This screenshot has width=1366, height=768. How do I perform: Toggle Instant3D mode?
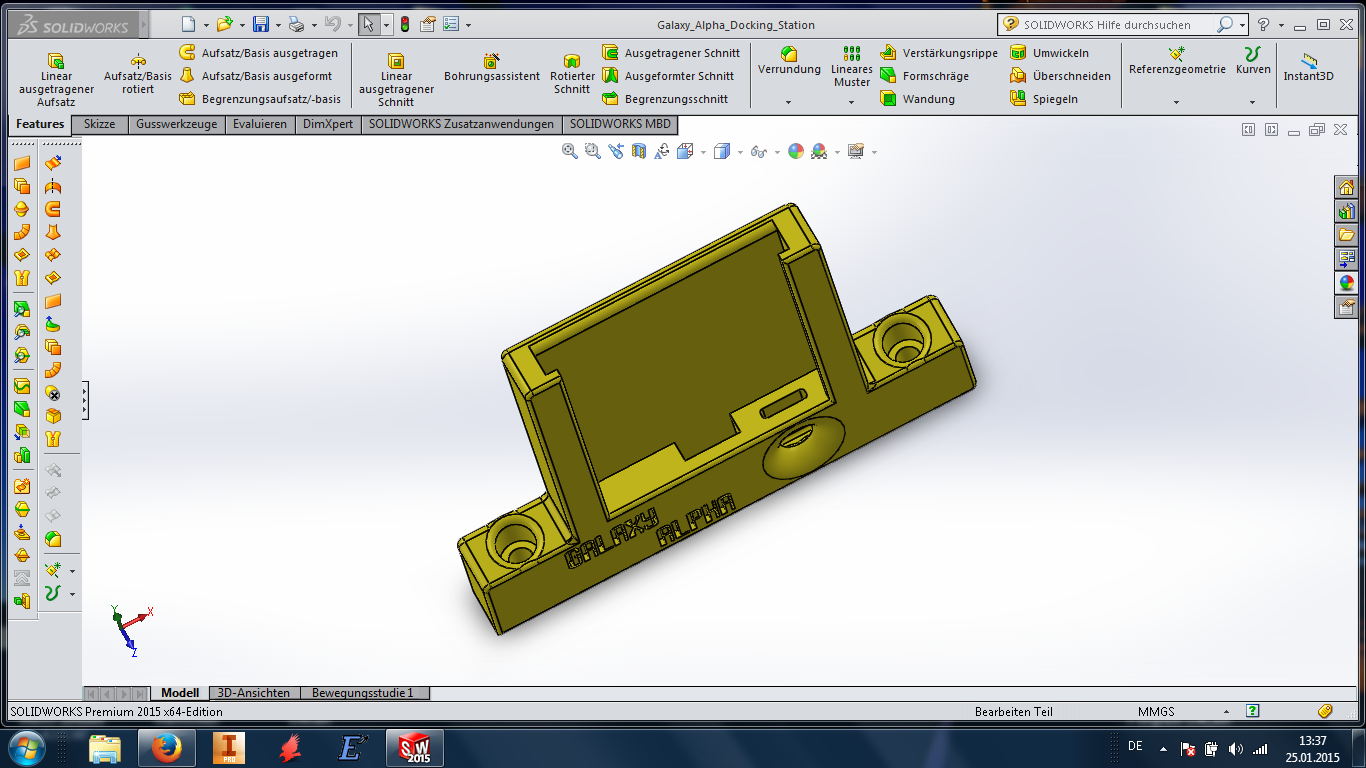(1308, 67)
